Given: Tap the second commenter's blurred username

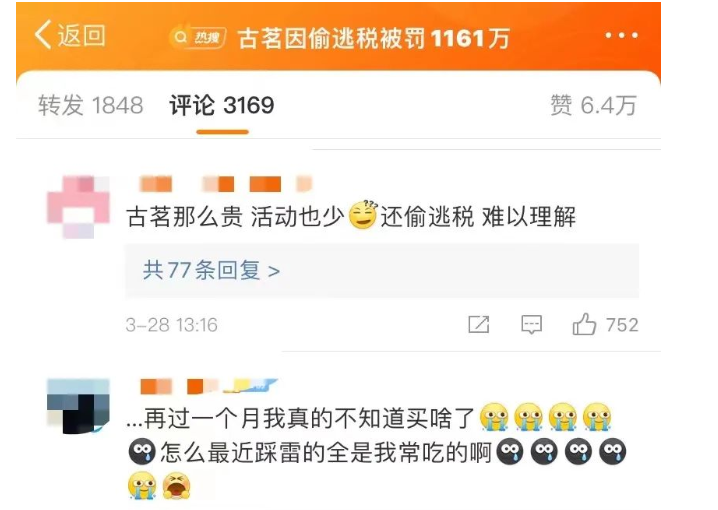Looking at the screenshot, I should click(208, 386).
